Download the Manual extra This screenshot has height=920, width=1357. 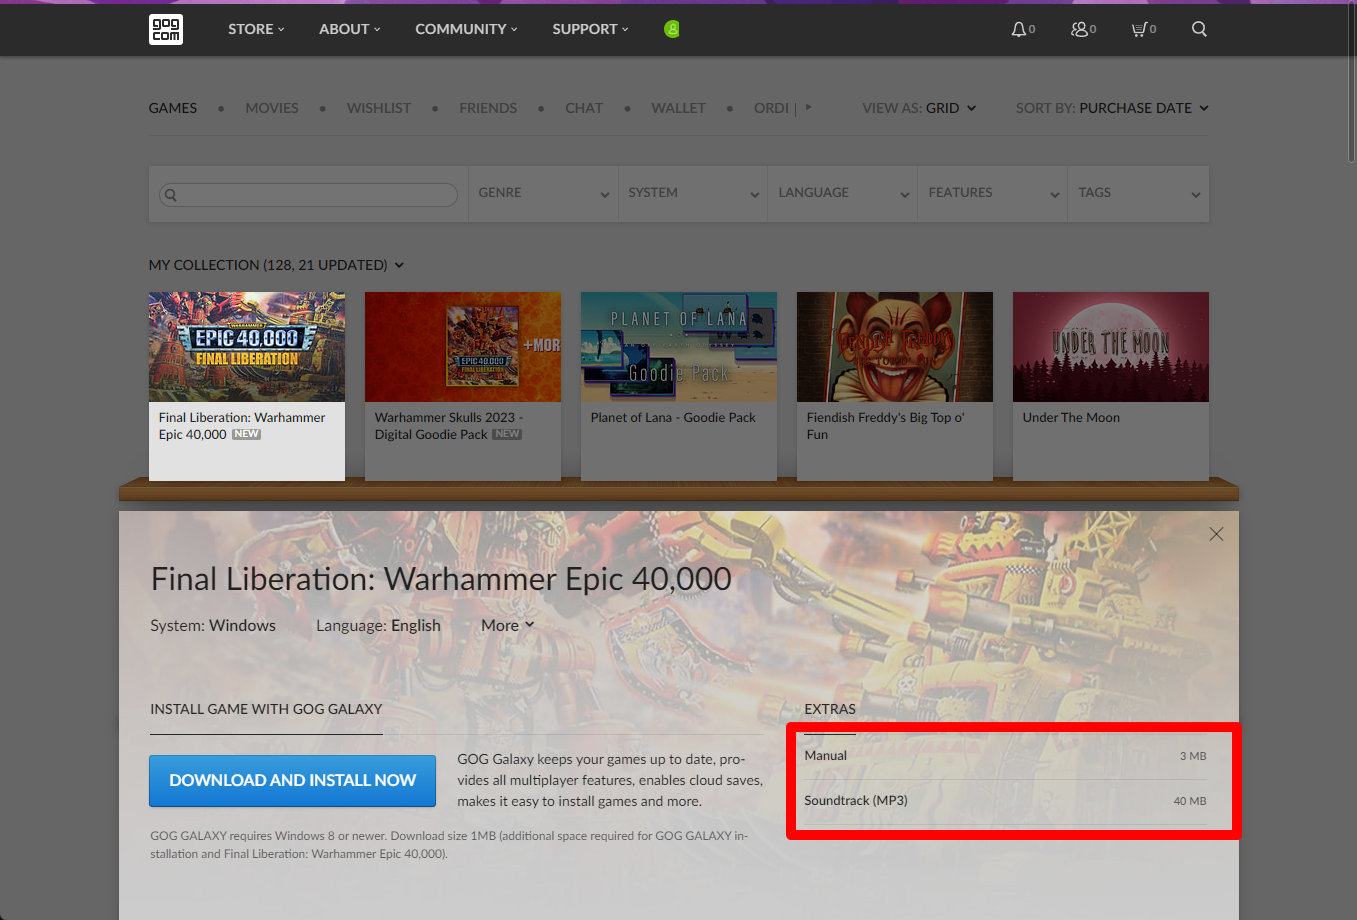(1005, 756)
